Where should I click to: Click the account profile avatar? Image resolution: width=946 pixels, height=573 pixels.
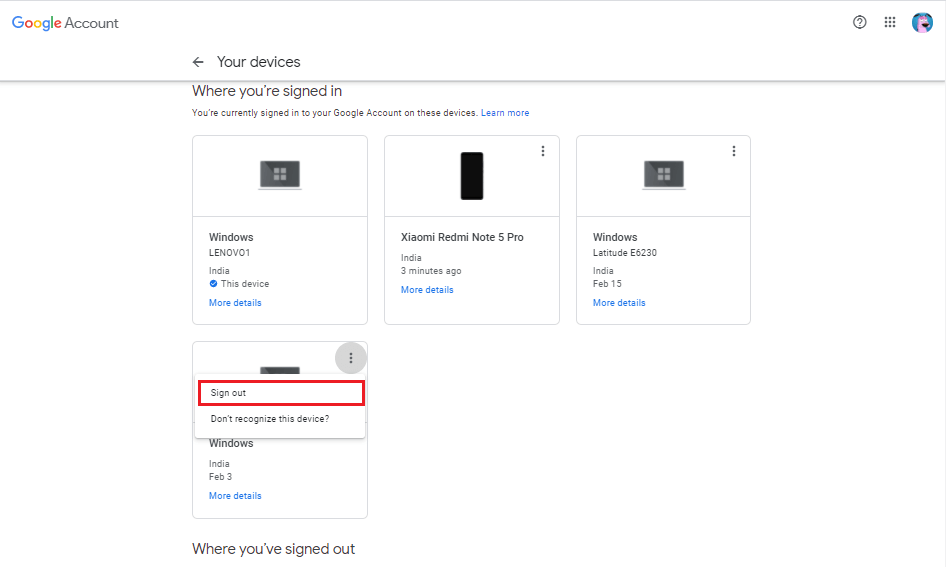click(922, 22)
